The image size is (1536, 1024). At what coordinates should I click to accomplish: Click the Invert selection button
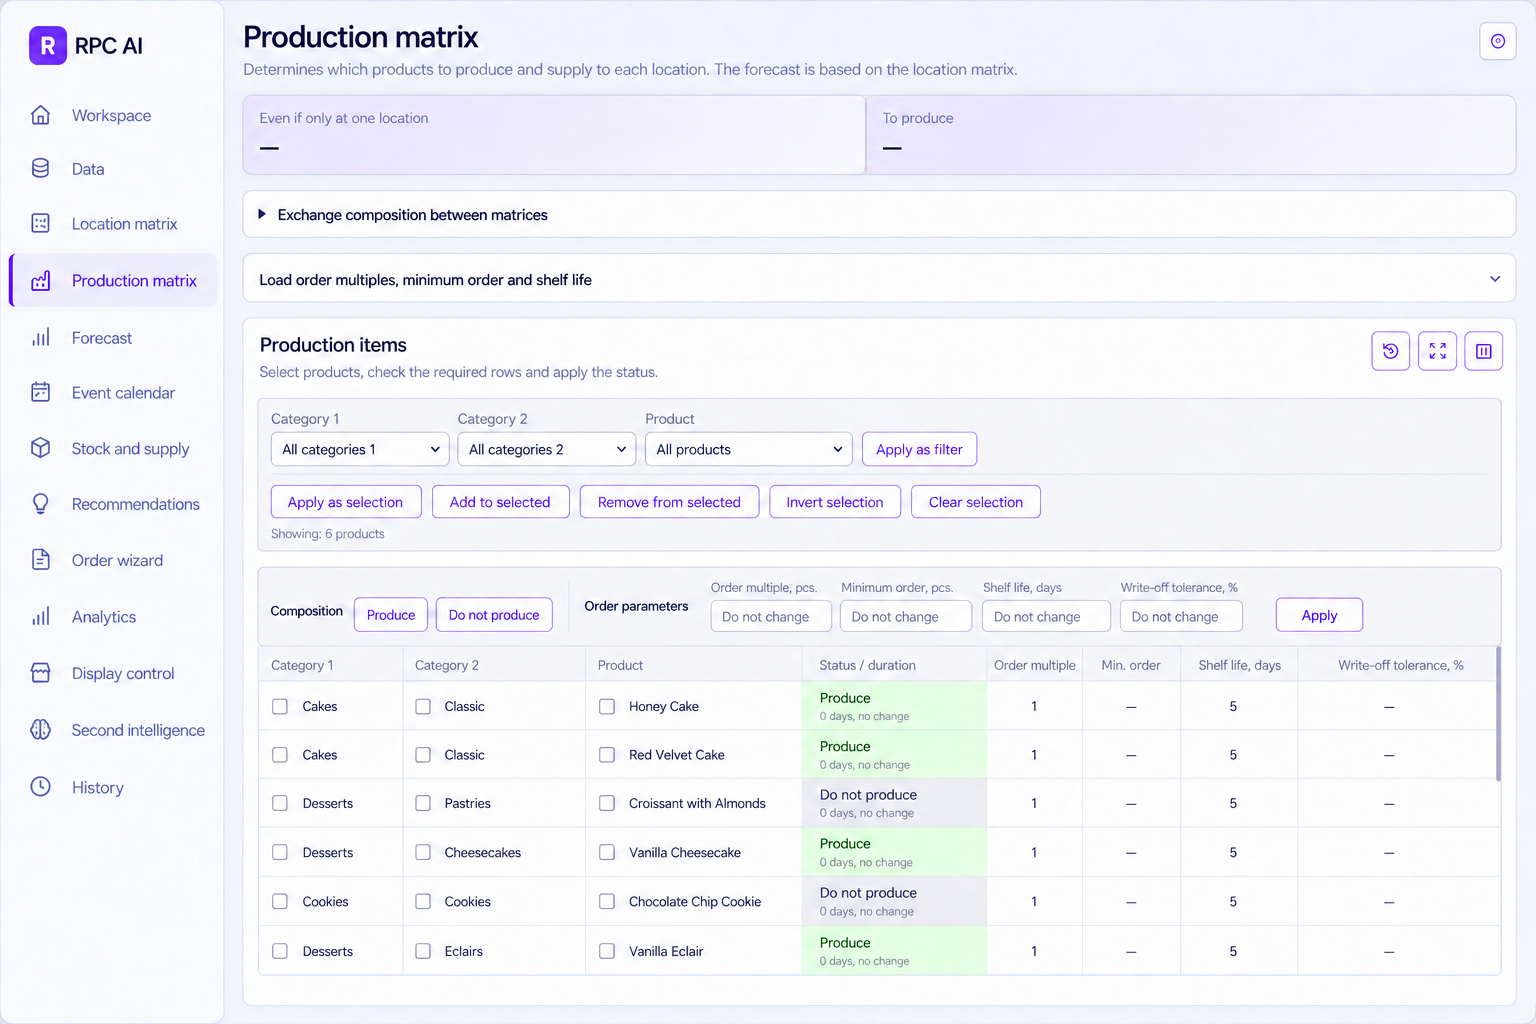835,502
